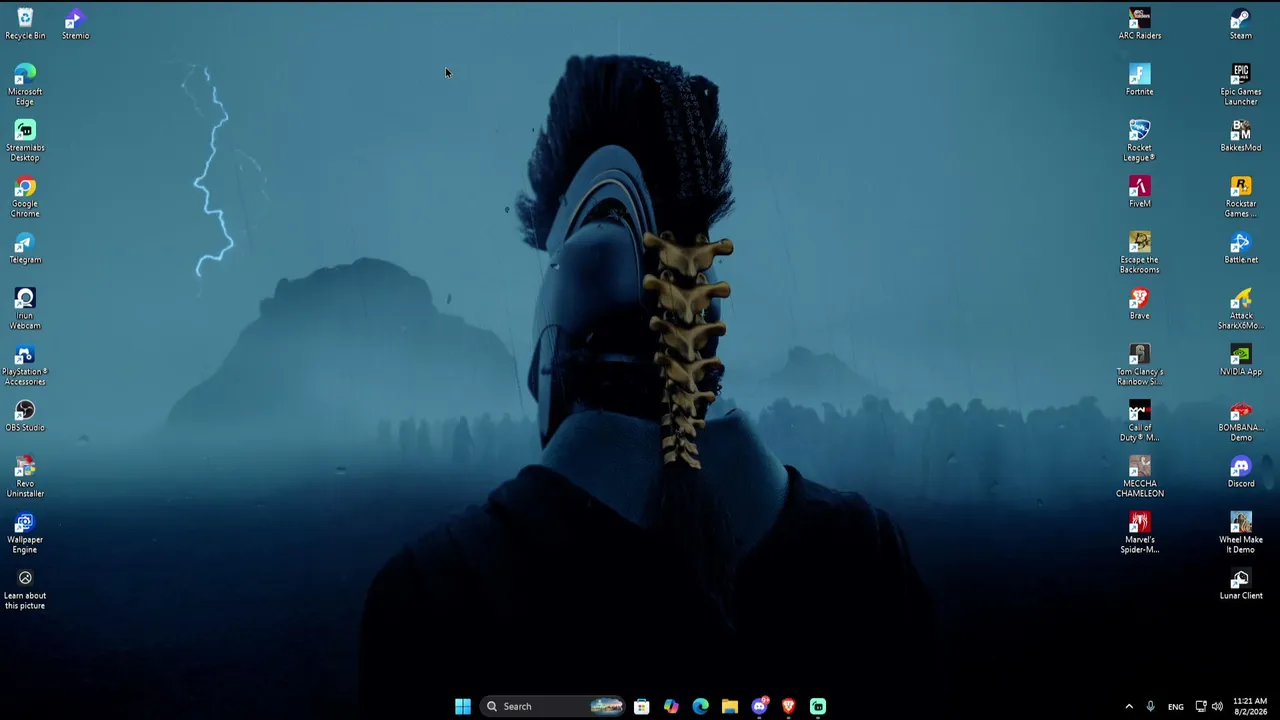The height and width of the screenshot is (720, 1280).
Task: Select the Streamlabs Desktop shortcut
Action: point(25,141)
